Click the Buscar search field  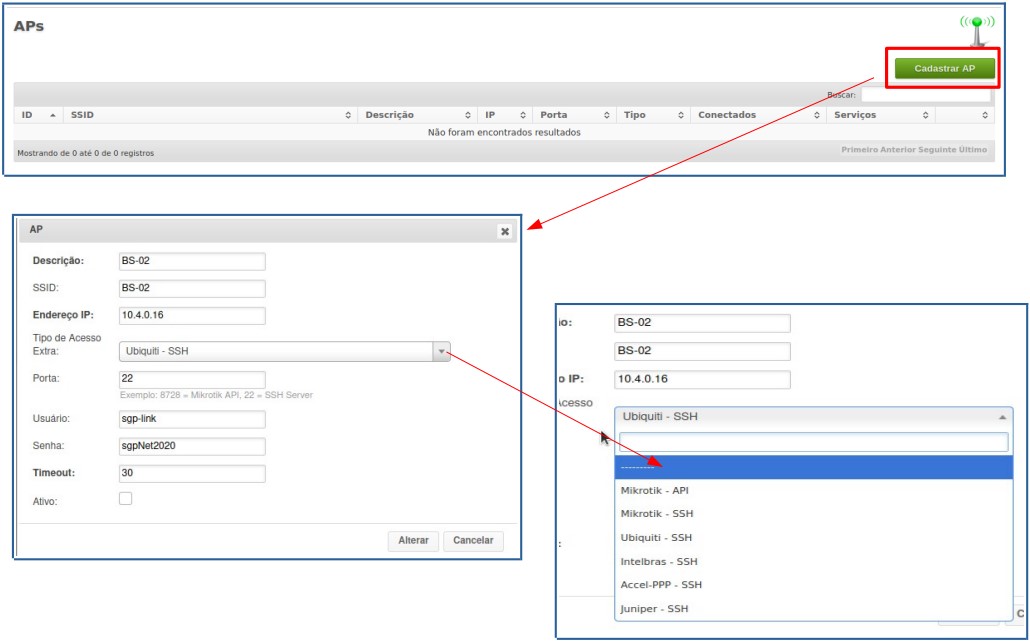(x=925, y=95)
